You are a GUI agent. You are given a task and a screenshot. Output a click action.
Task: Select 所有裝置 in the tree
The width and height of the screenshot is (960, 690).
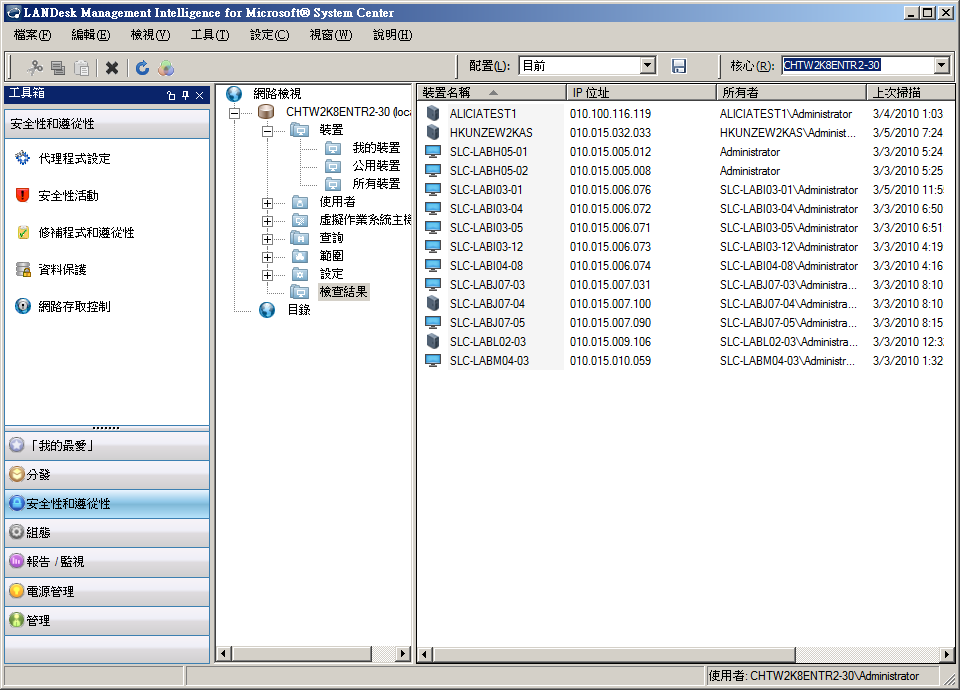click(x=376, y=184)
